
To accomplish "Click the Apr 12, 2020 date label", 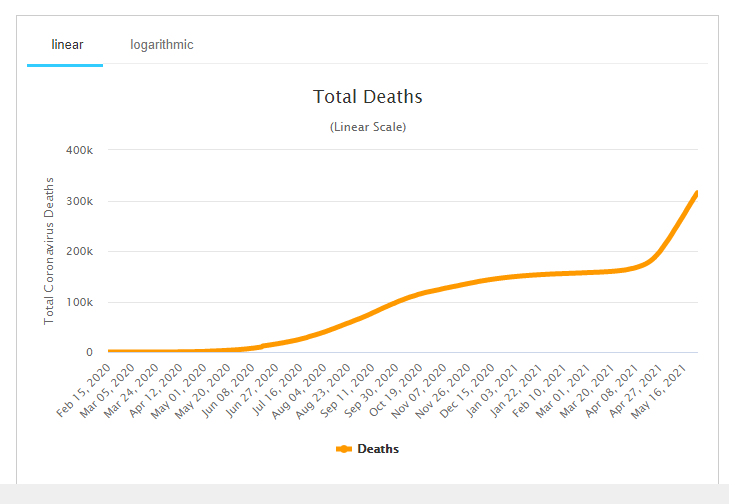I will click(156, 390).
